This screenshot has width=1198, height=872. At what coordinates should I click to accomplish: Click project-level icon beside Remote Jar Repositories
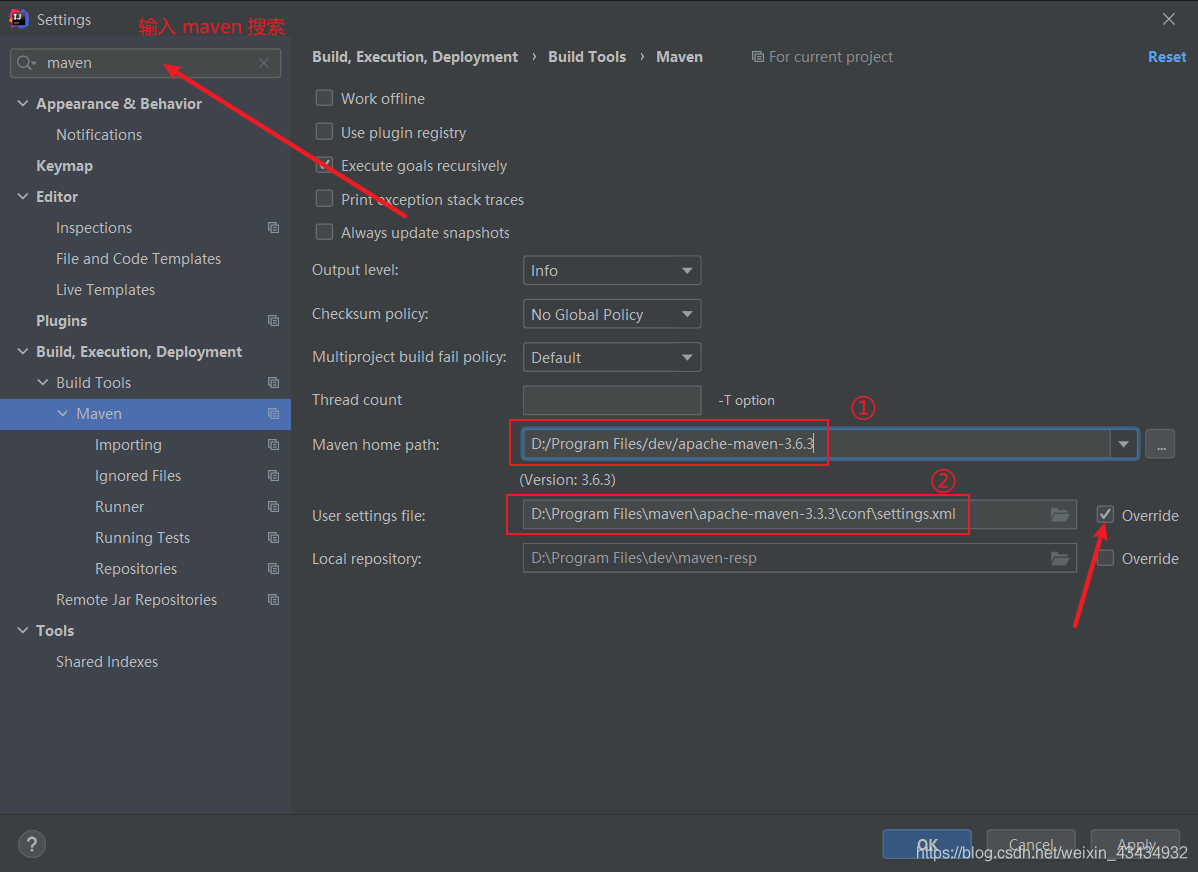click(274, 600)
